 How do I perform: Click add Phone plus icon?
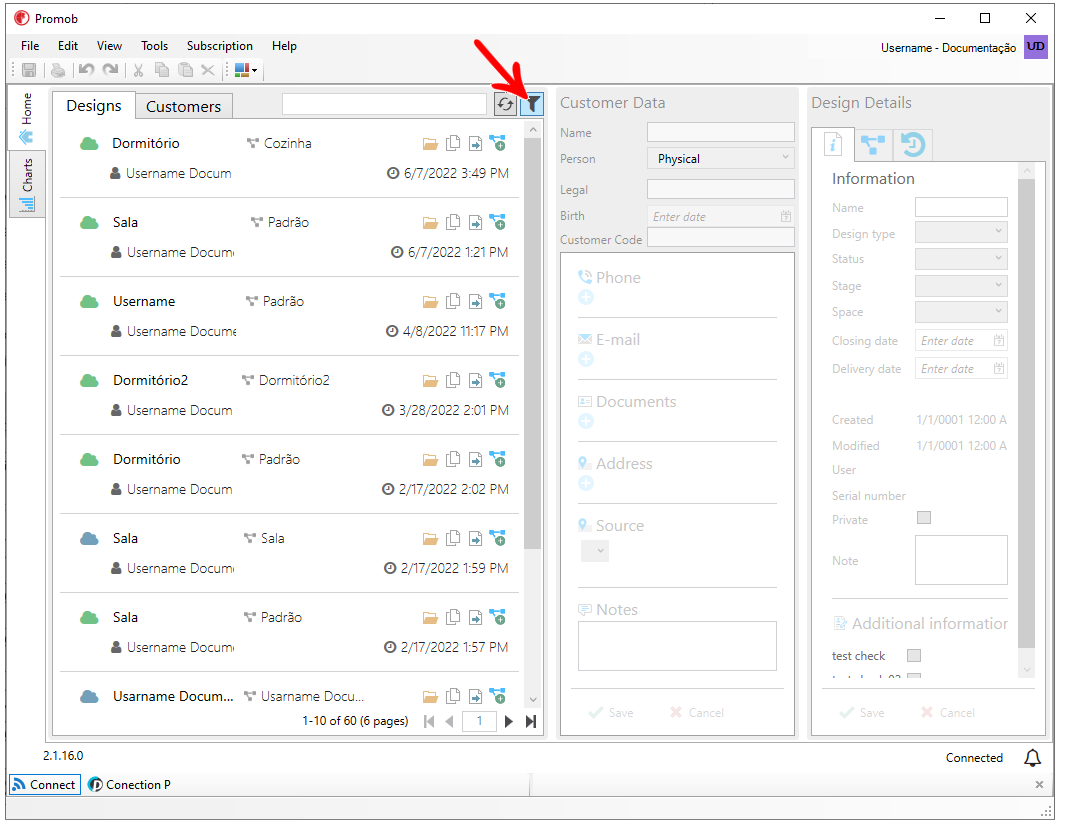586,297
